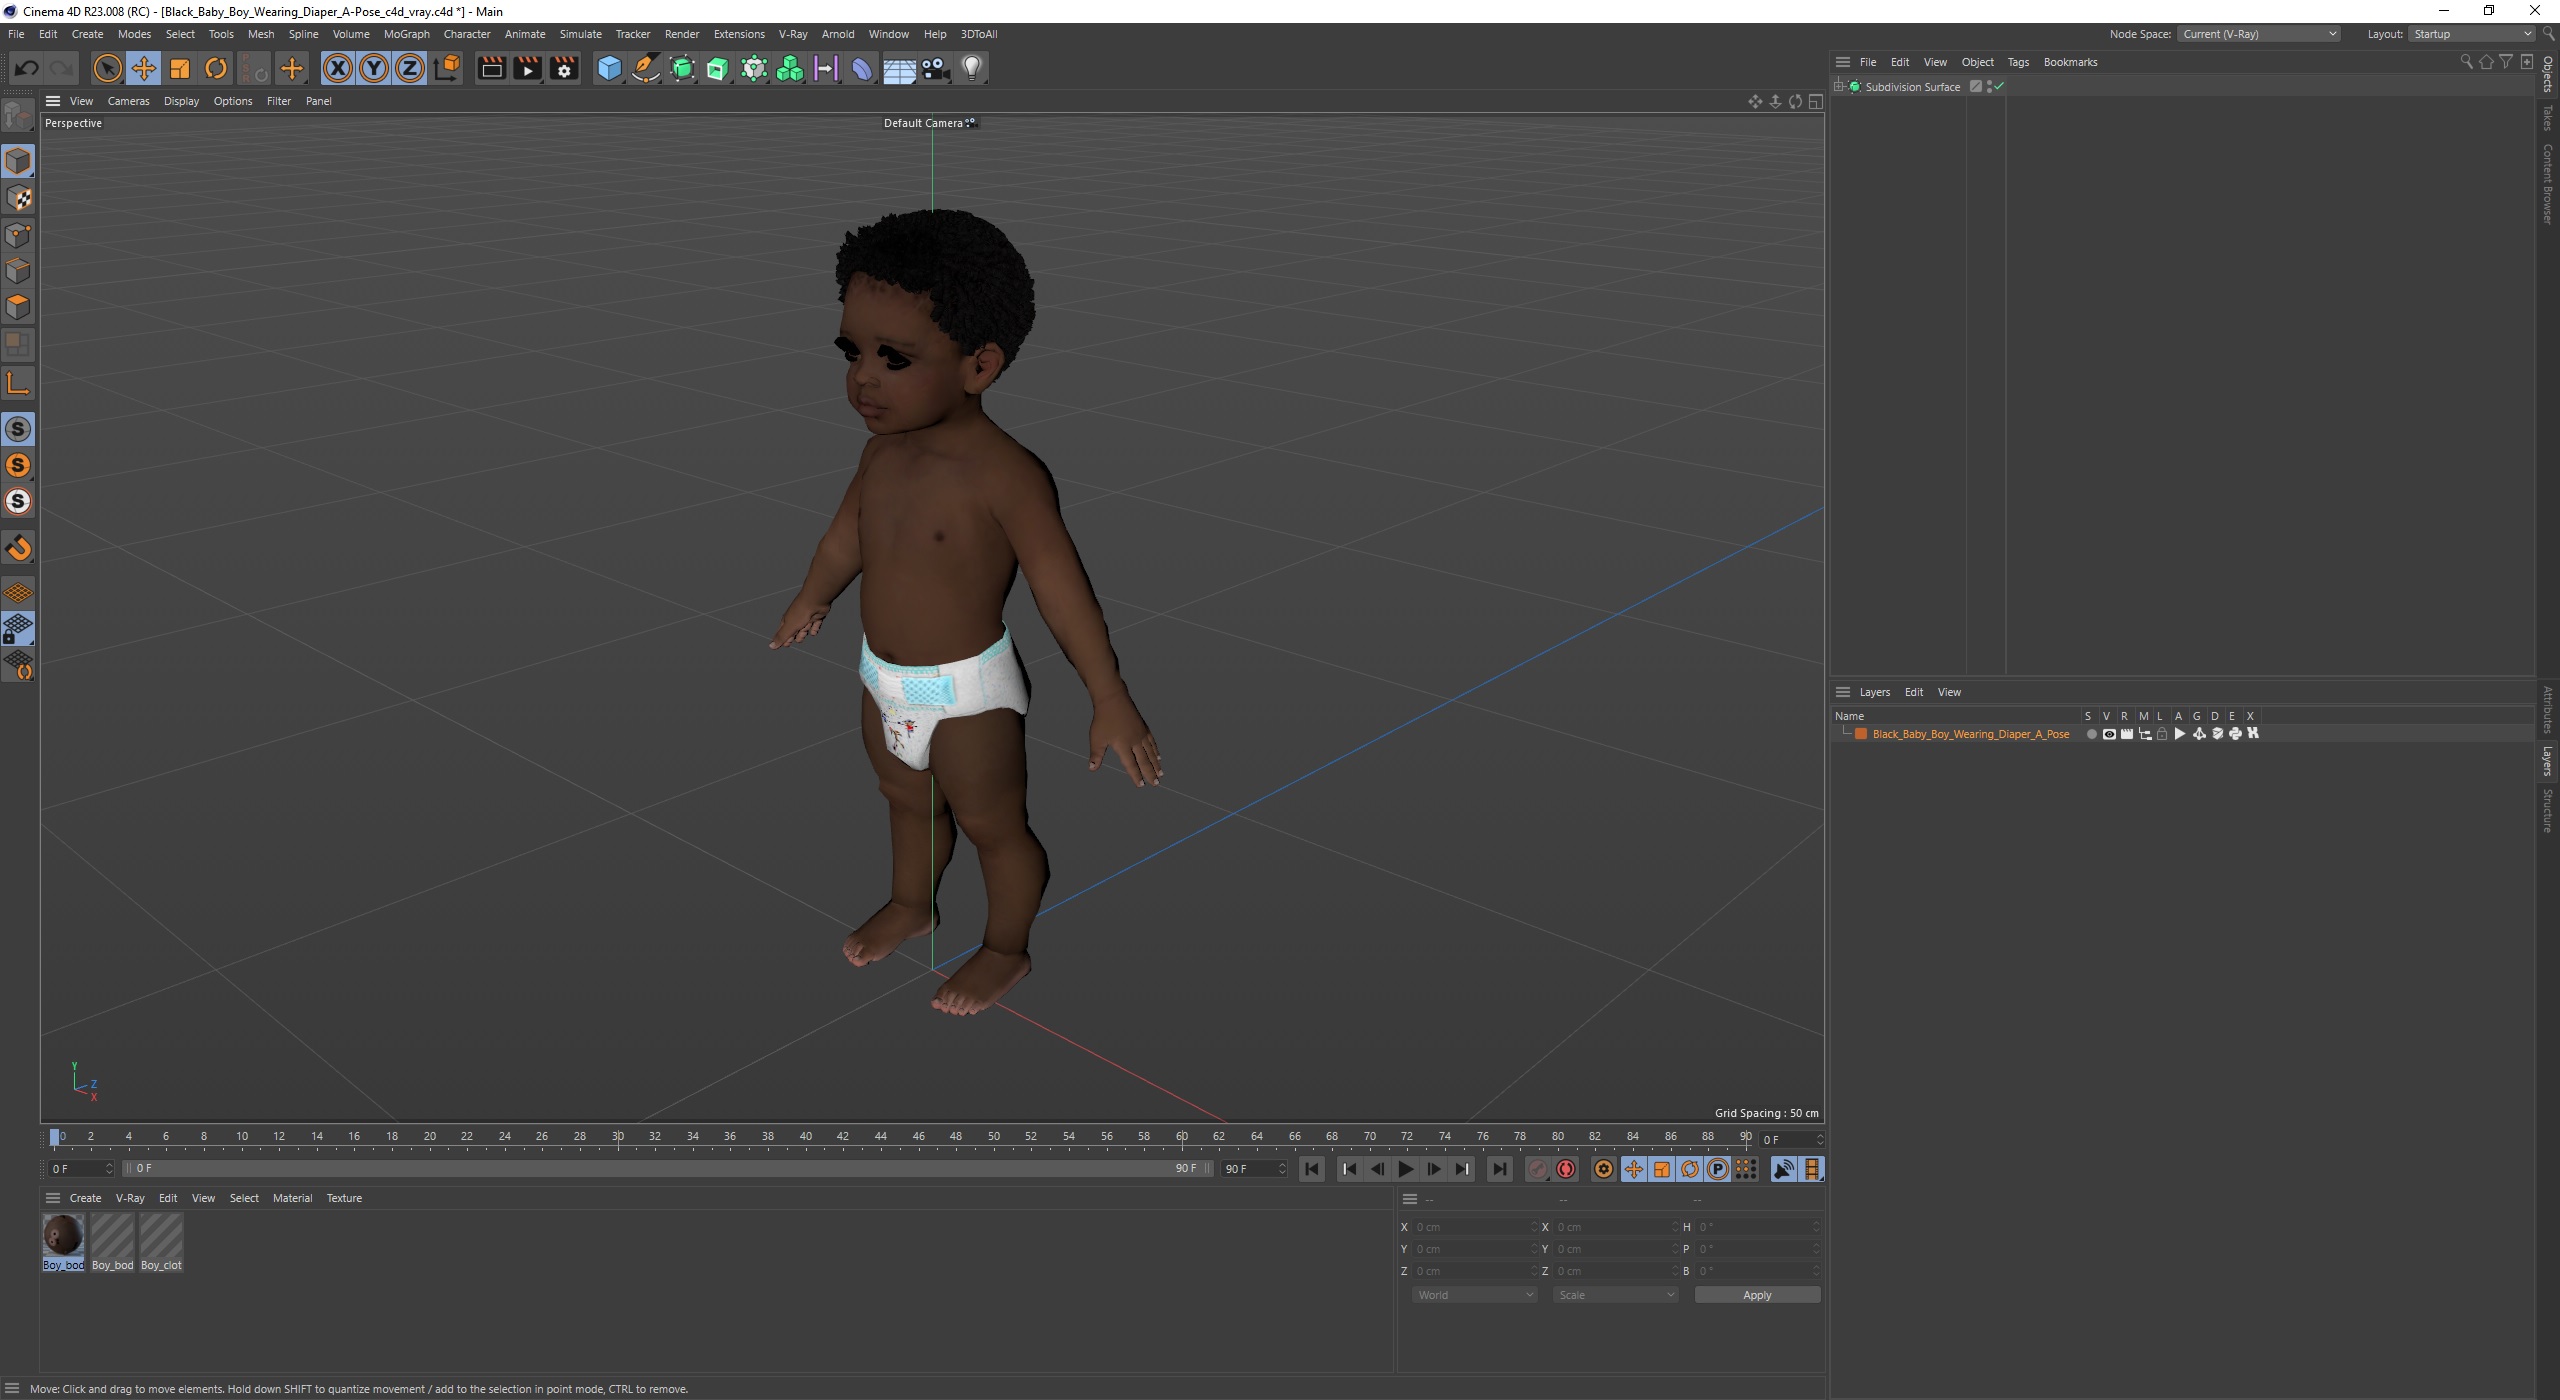Go to end of animation
2560x1400 pixels.
tap(1499, 1169)
